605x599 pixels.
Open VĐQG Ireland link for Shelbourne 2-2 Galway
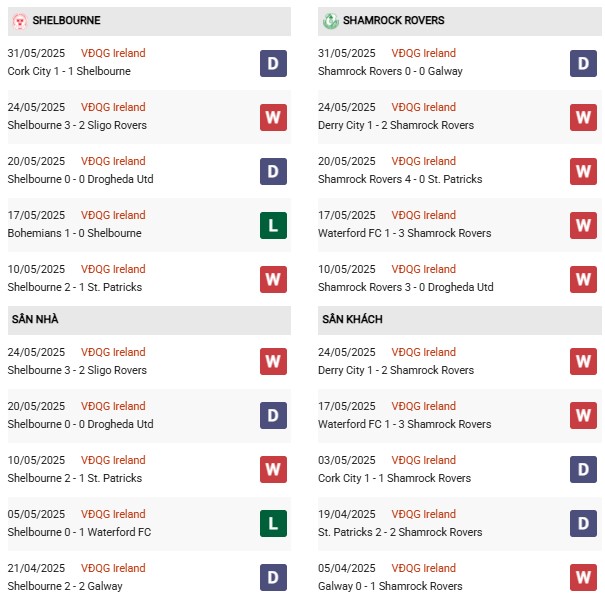[113, 568]
